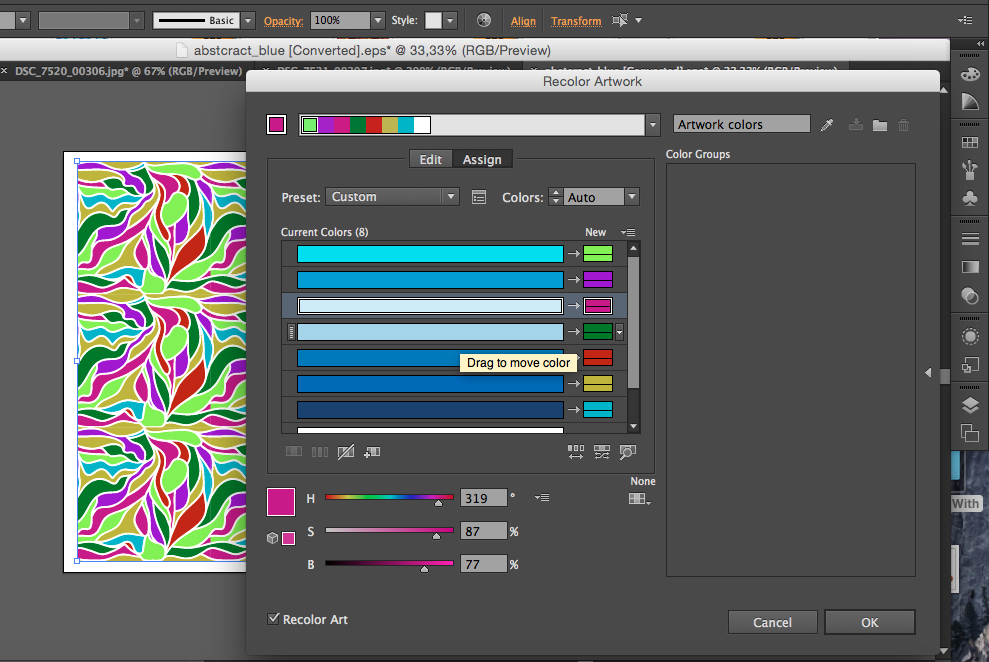Switch to DSC_7520_00306.jpg document tab

(128, 71)
